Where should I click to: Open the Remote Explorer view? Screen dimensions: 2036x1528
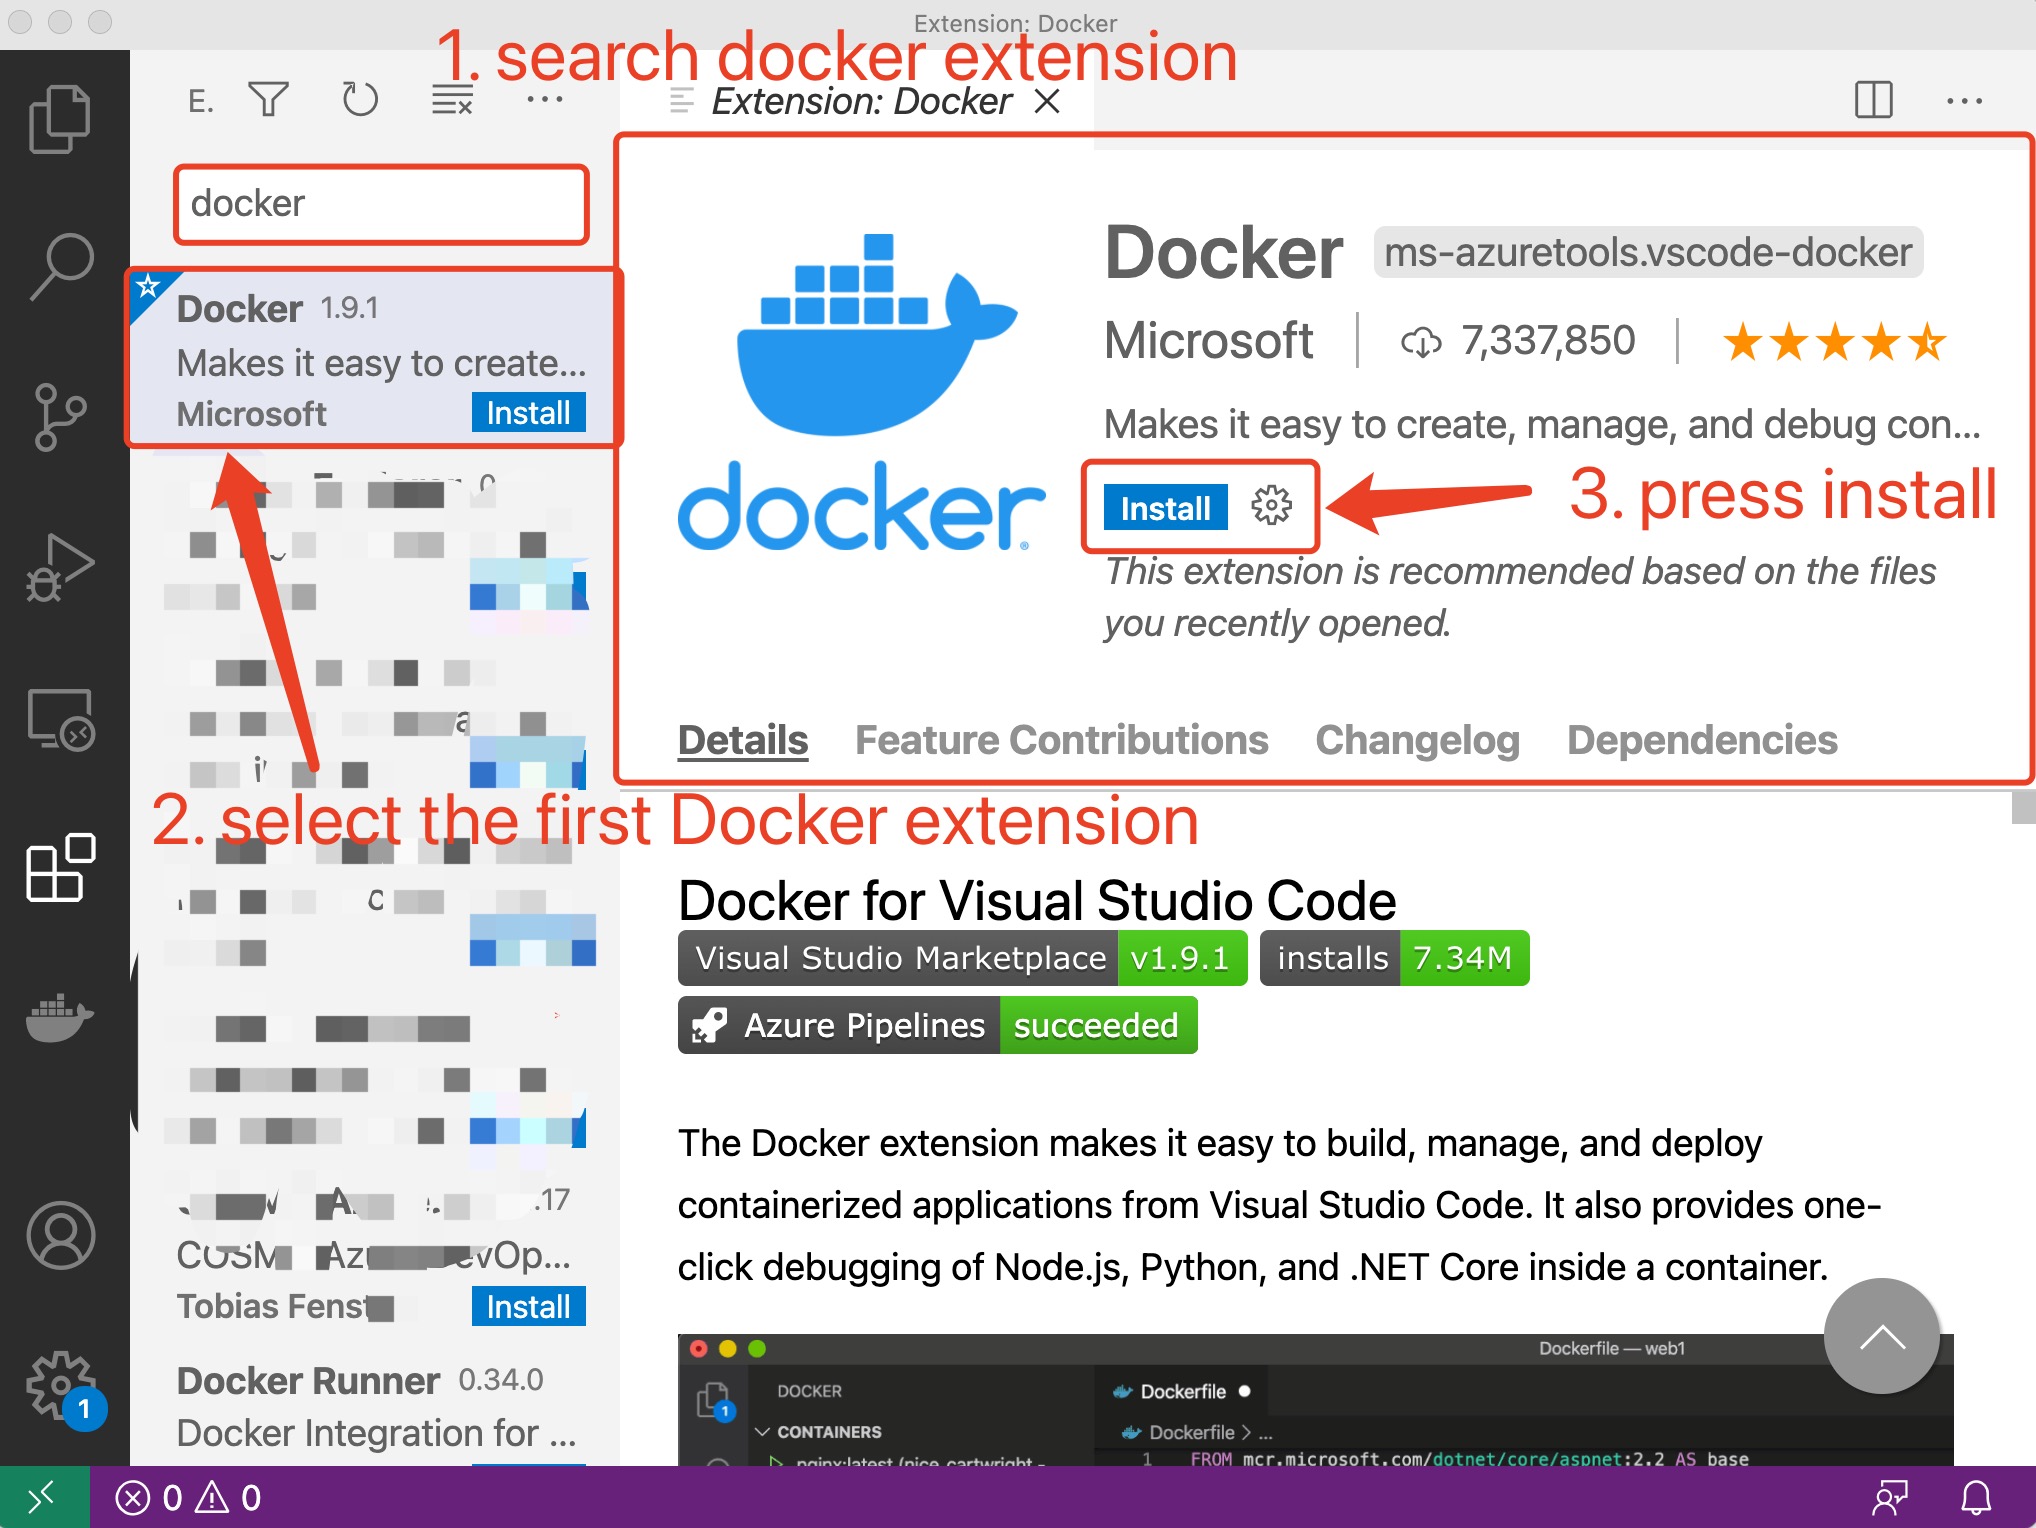pyautogui.click(x=60, y=719)
